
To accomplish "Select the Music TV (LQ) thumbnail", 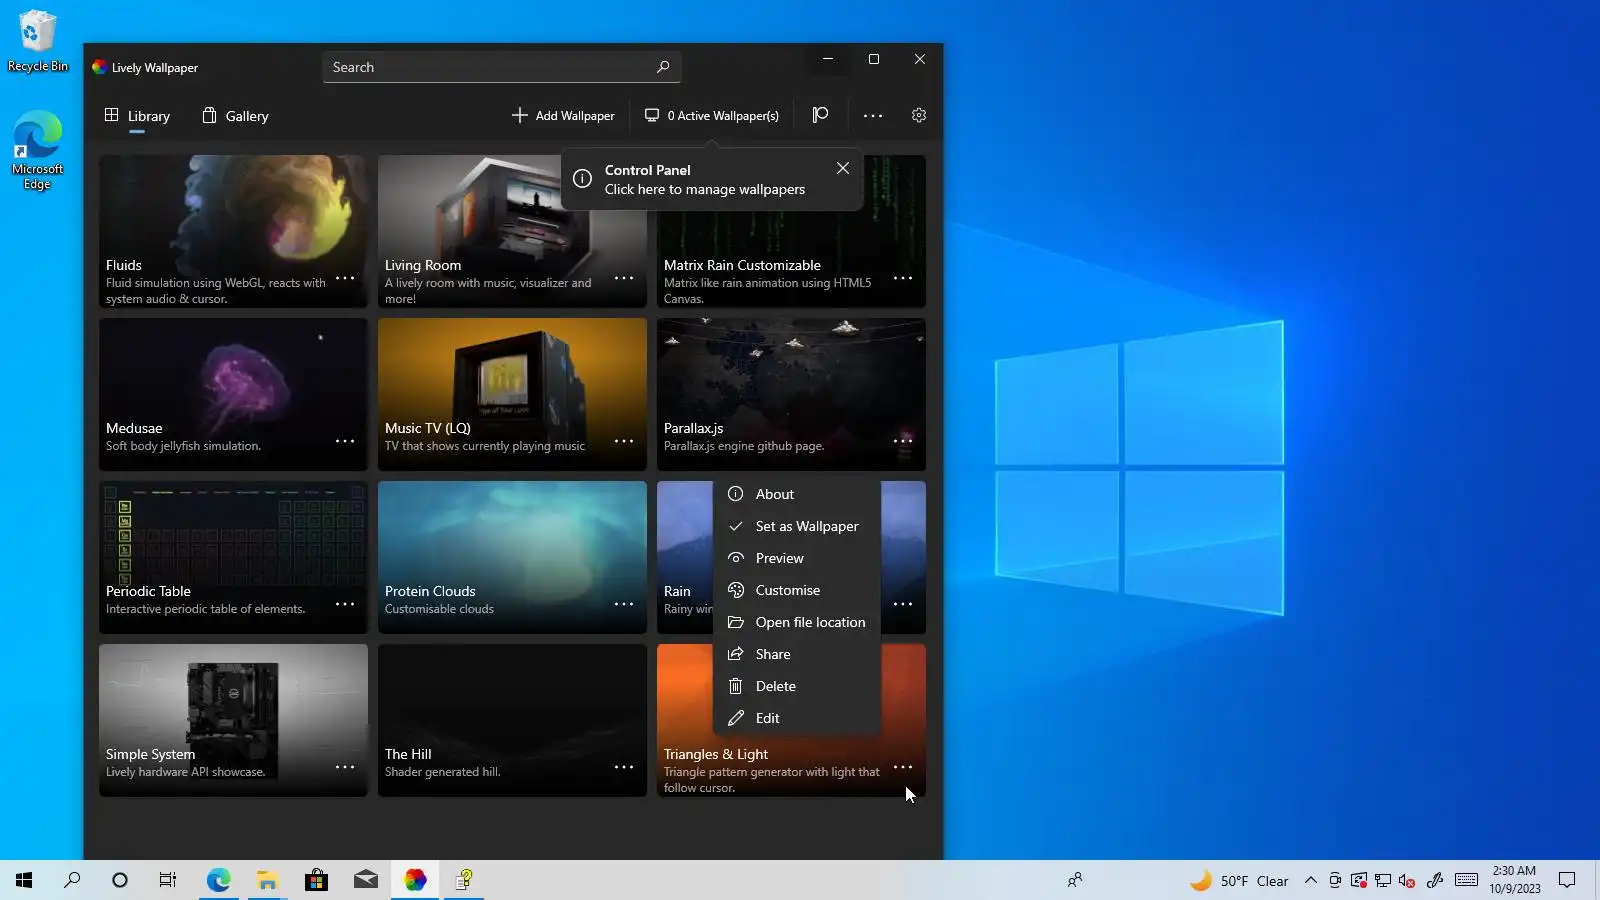I will click(512, 394).
